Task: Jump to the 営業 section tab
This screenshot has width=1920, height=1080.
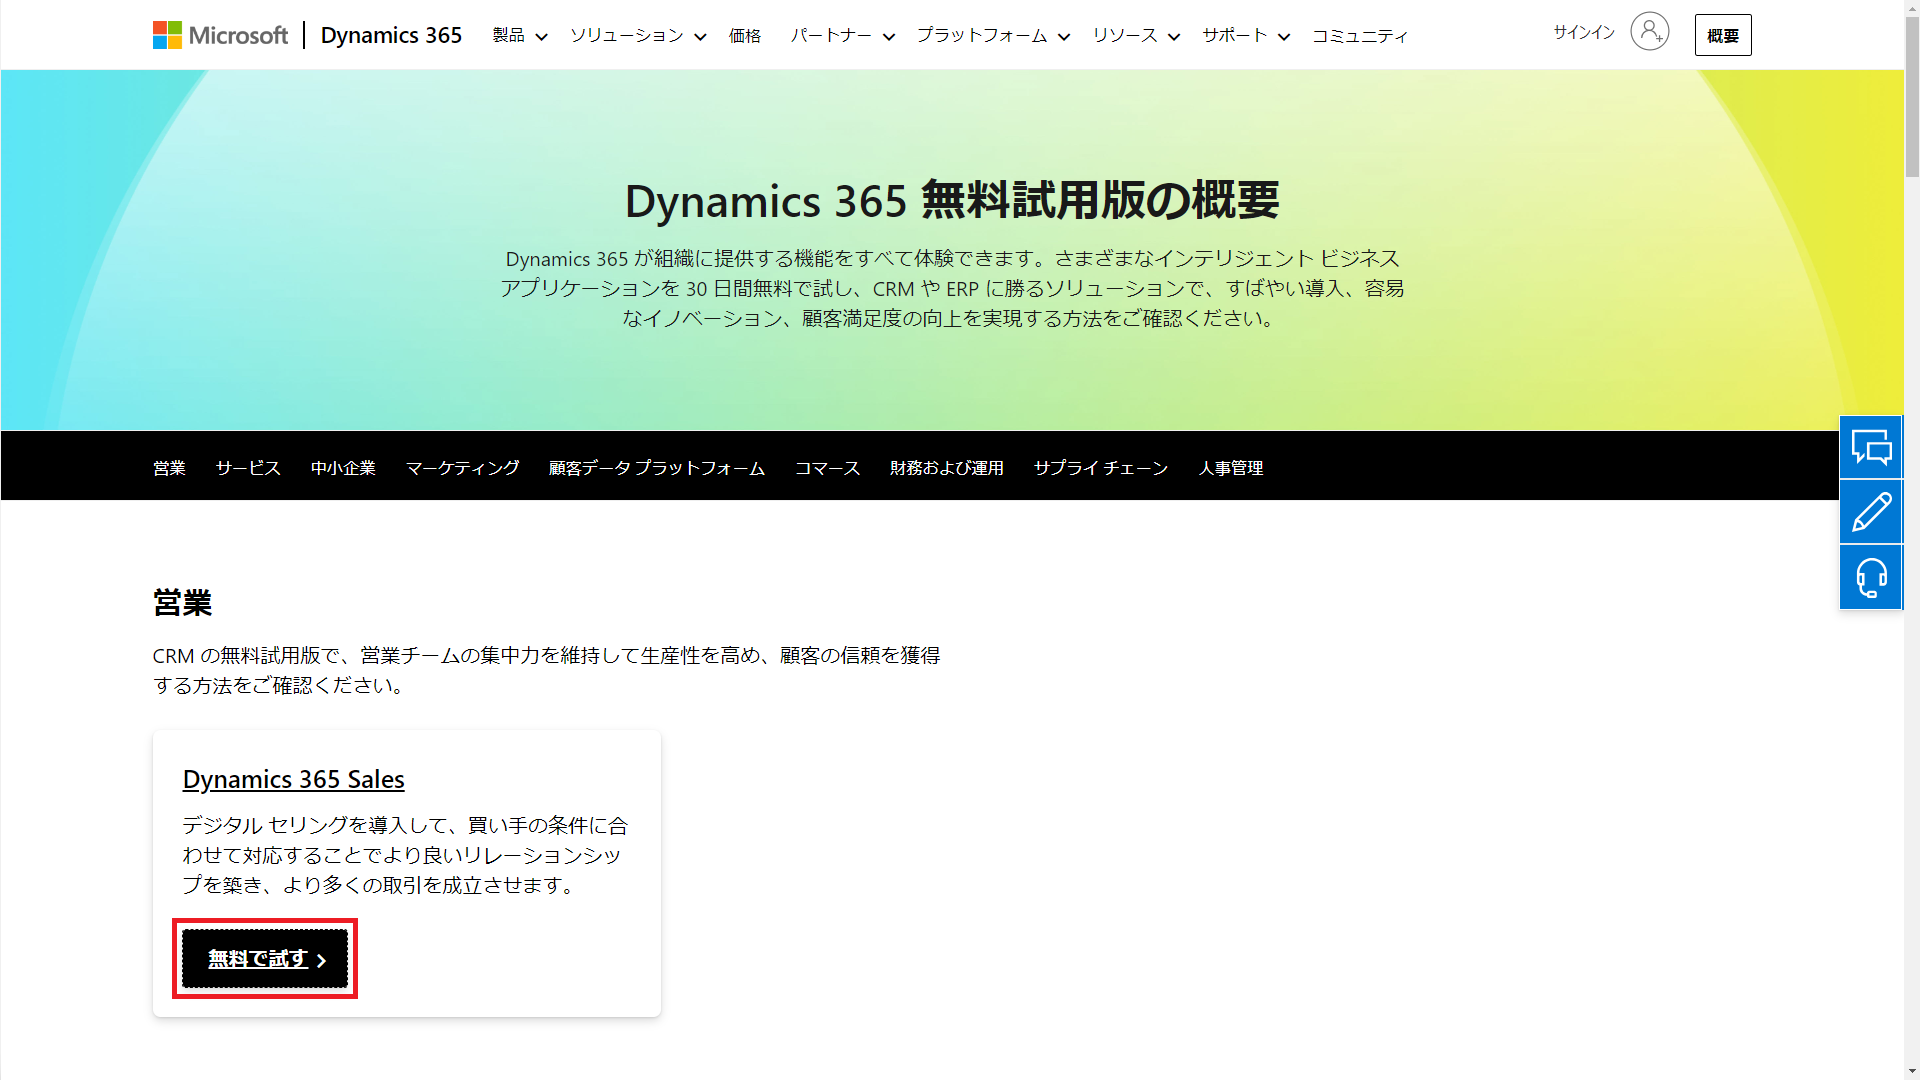Action: point(169,468)
